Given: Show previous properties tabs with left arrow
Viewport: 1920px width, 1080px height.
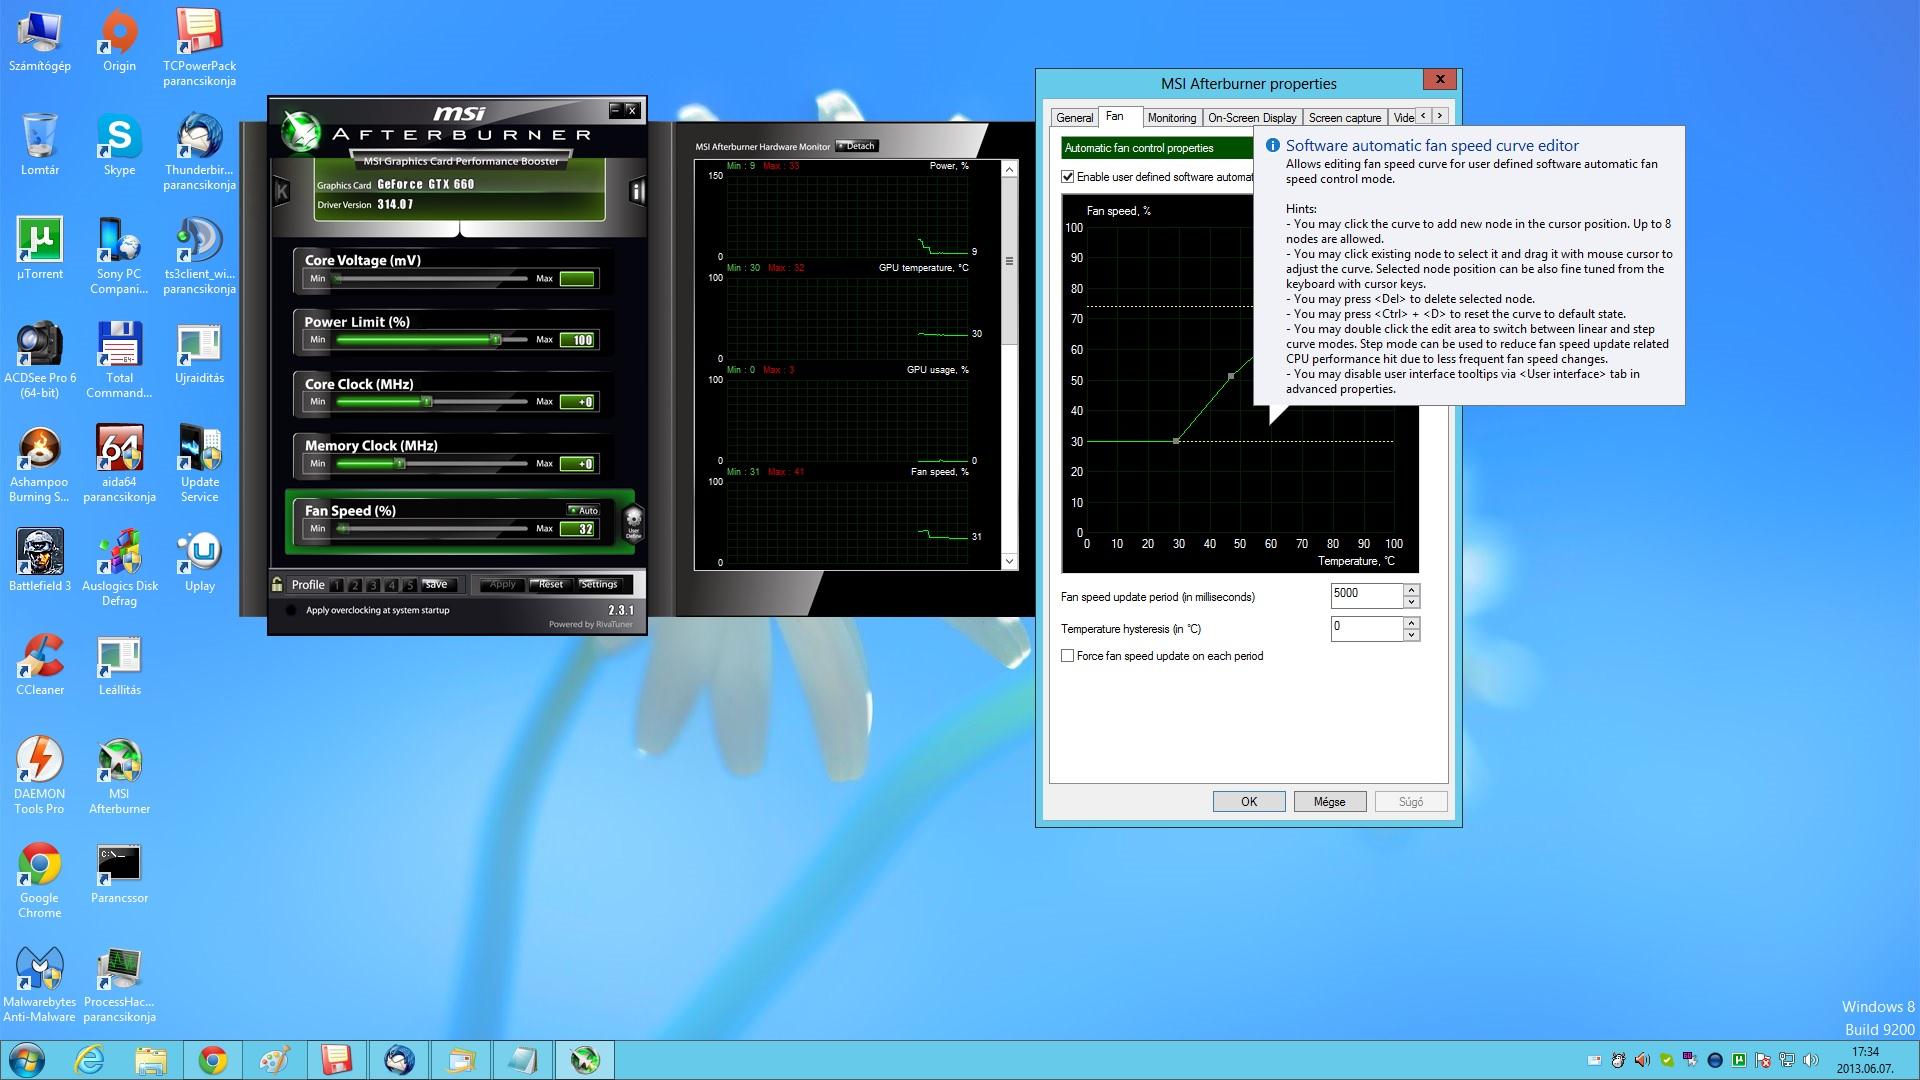Looking at the screenshot, I should [x=1423, y=116].
